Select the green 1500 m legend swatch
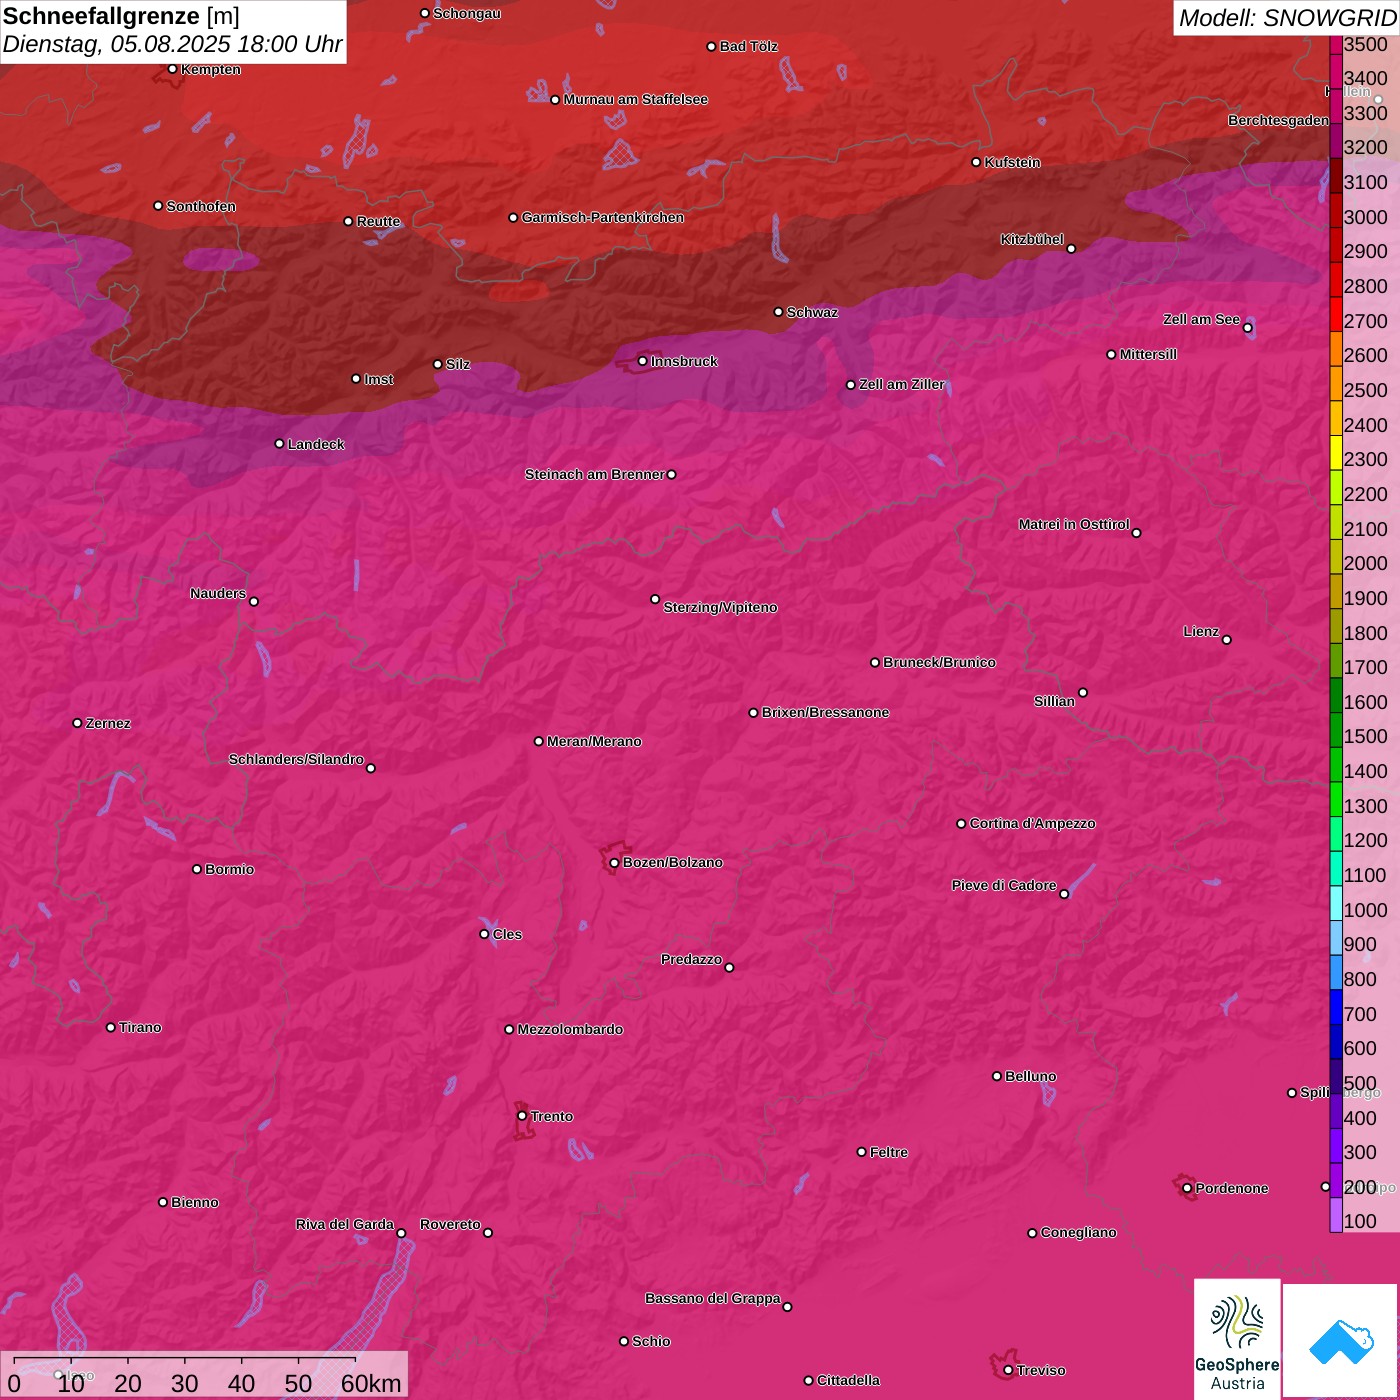 pos(1336,730)
